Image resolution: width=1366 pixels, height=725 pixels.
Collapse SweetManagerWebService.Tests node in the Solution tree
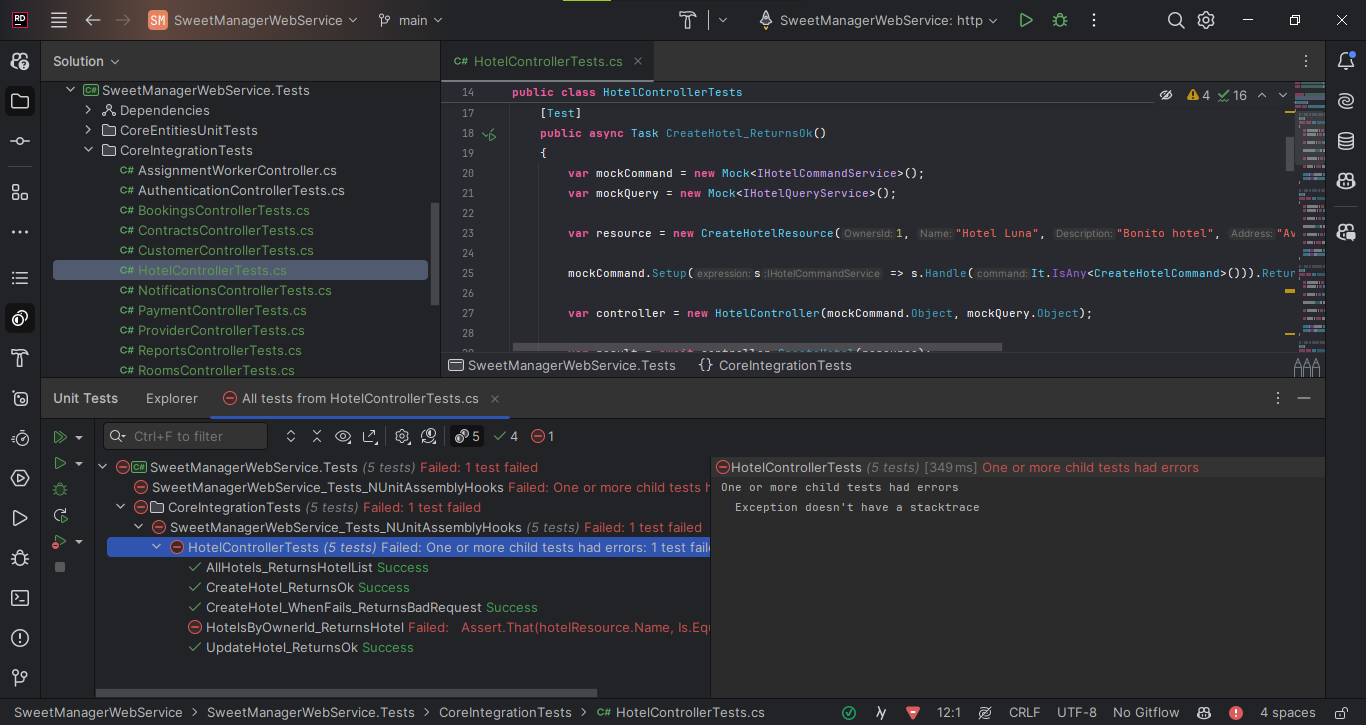[70, 91]
